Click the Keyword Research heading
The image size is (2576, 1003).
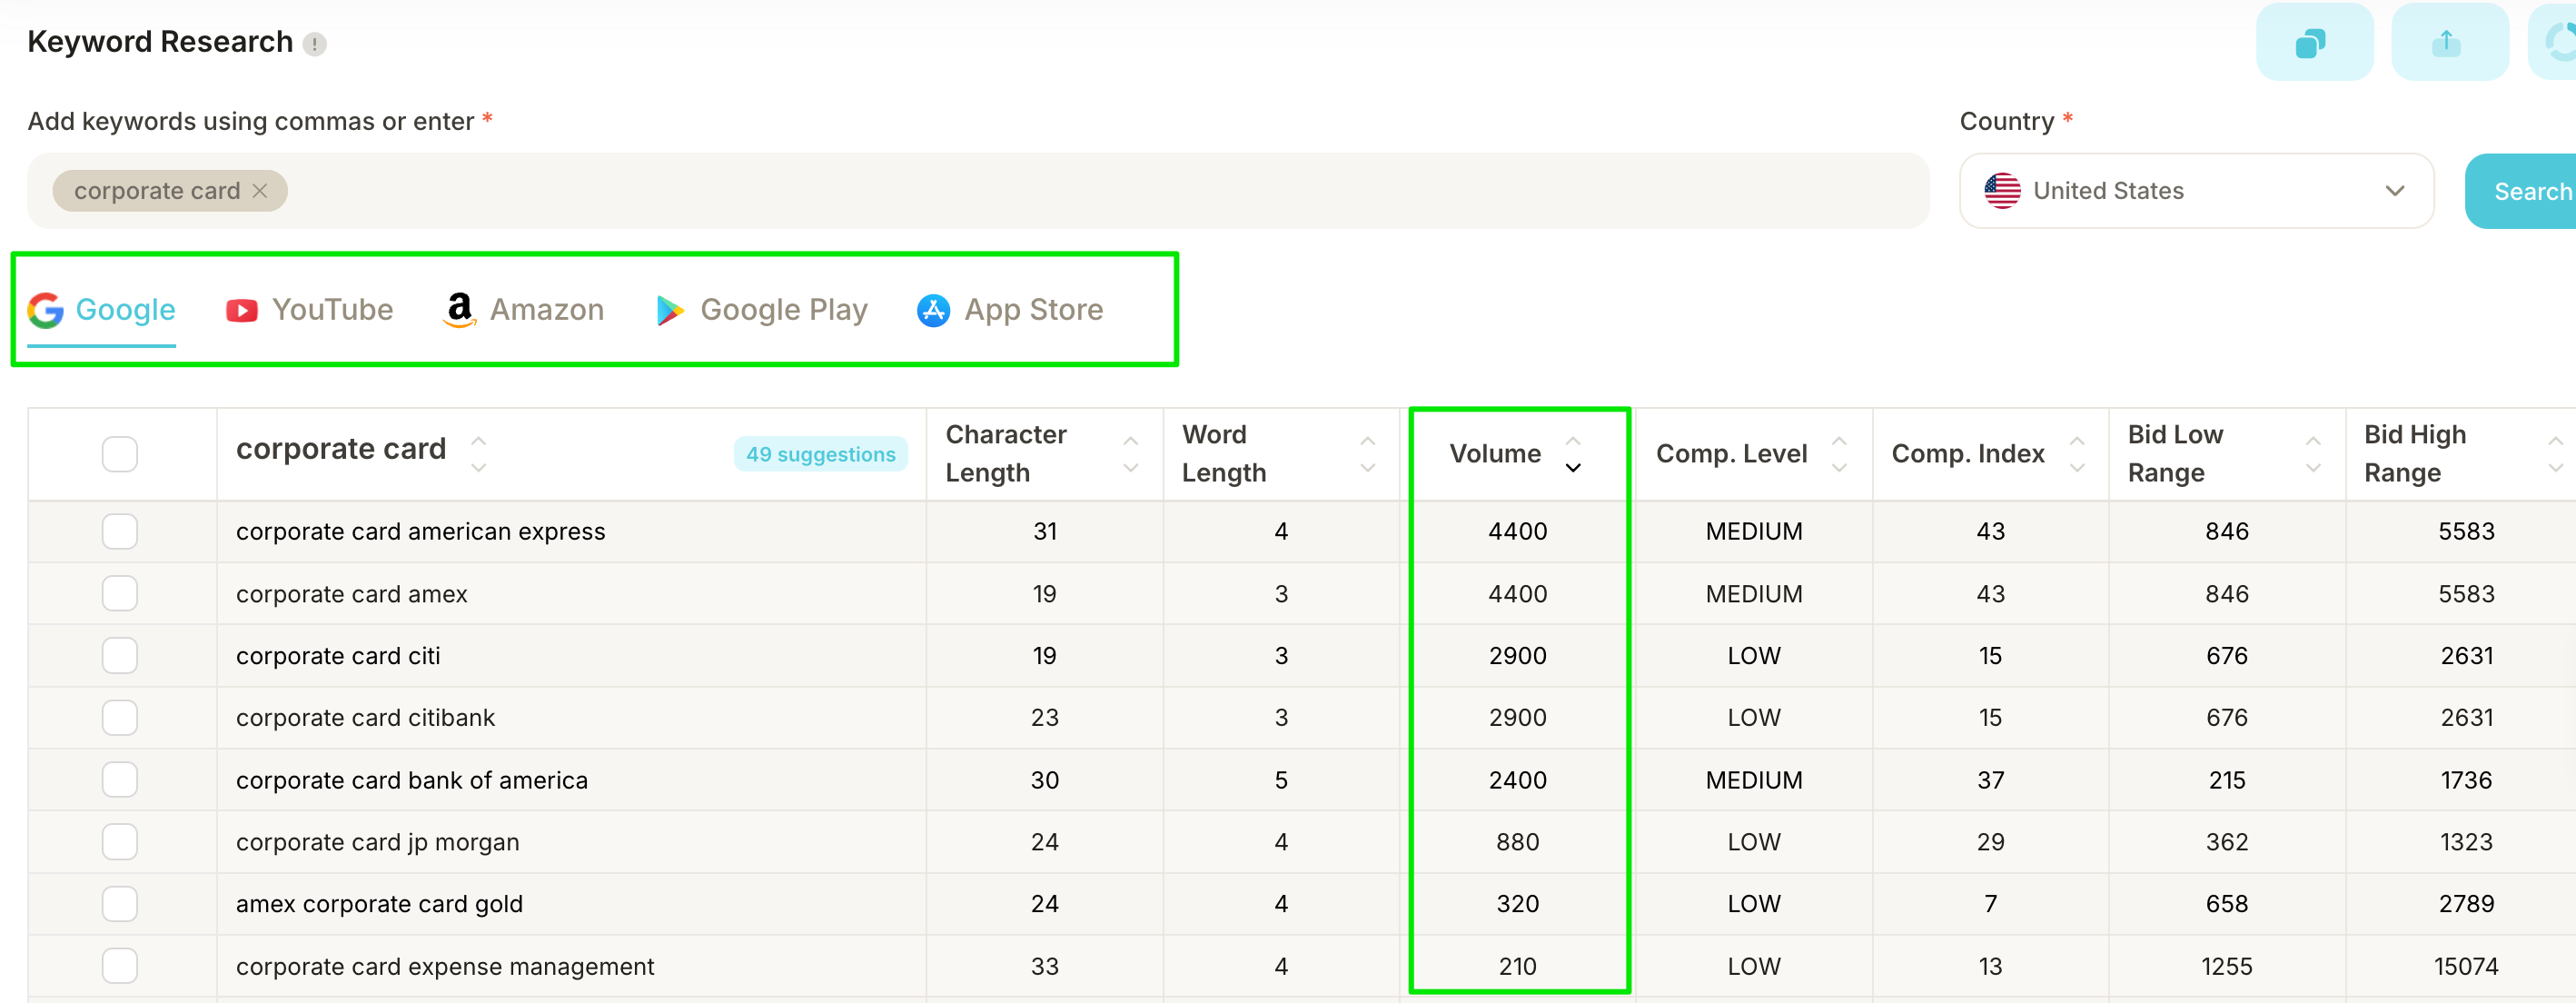click(x=160, y=42)
